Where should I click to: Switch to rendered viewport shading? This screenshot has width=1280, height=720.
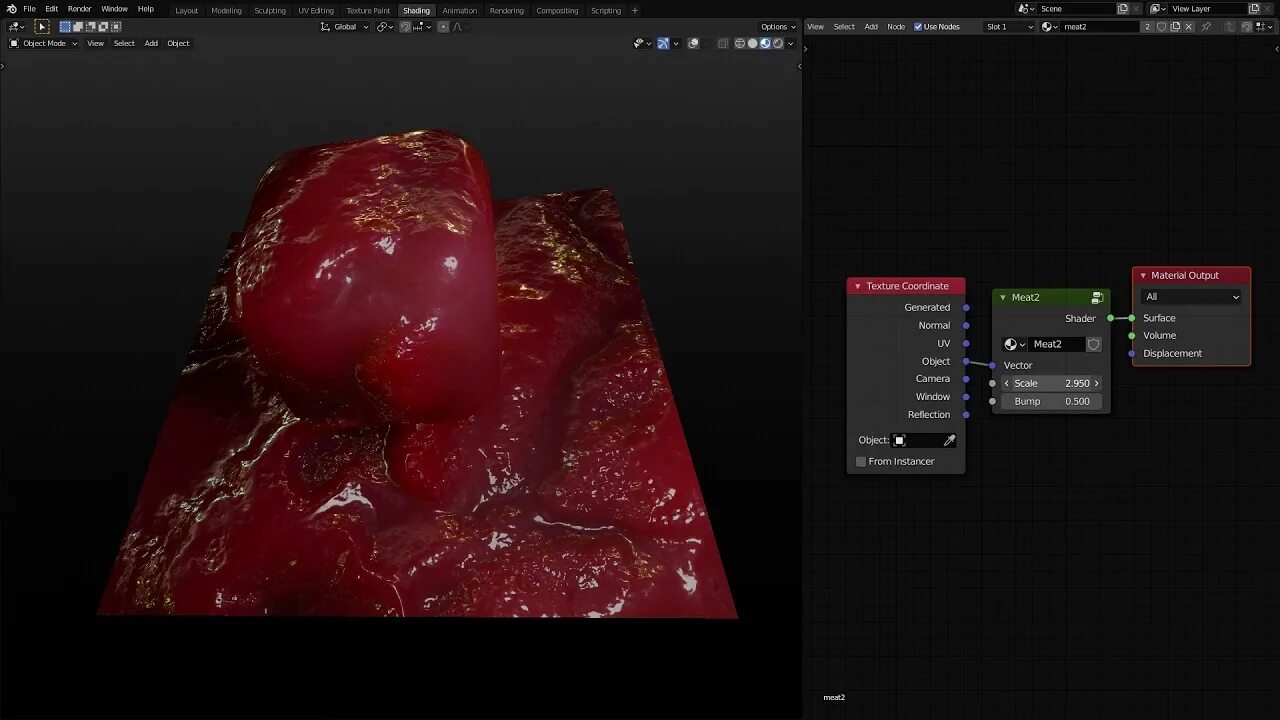pyautogui.click(x=778, y=43)
